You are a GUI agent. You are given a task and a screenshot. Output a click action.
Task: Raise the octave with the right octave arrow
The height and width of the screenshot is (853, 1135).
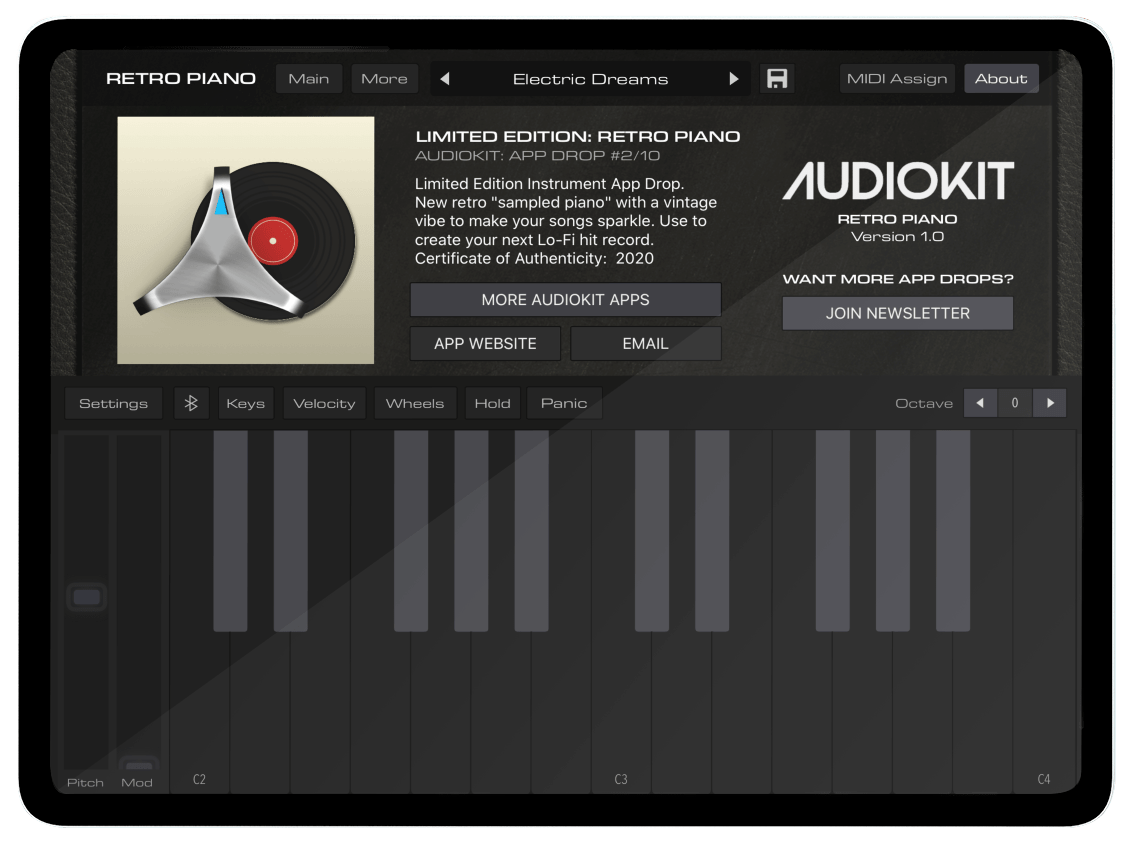(x=1049, y=402)
